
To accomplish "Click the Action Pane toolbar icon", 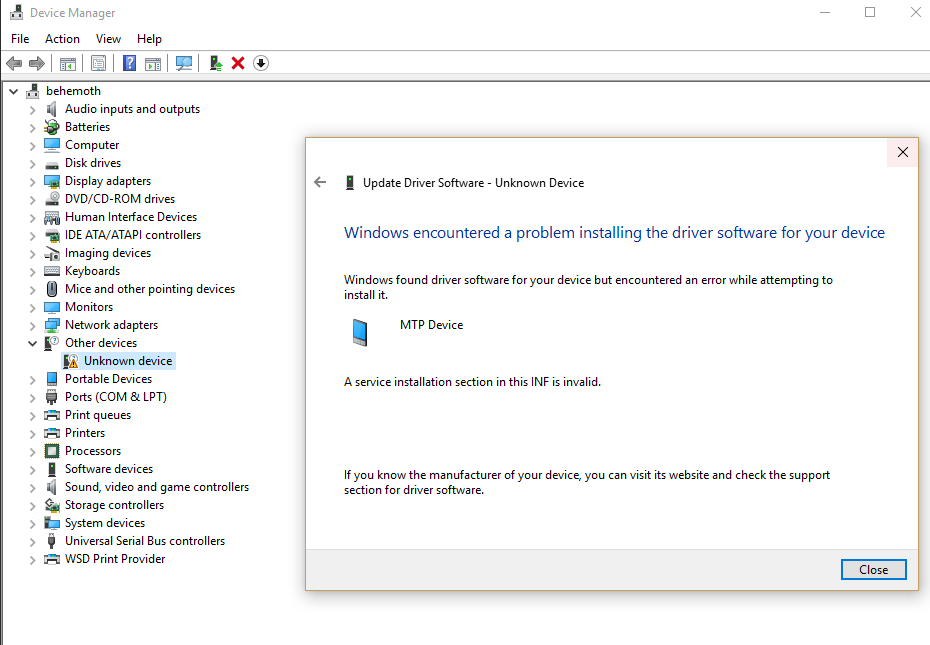I will coord(153,63).
